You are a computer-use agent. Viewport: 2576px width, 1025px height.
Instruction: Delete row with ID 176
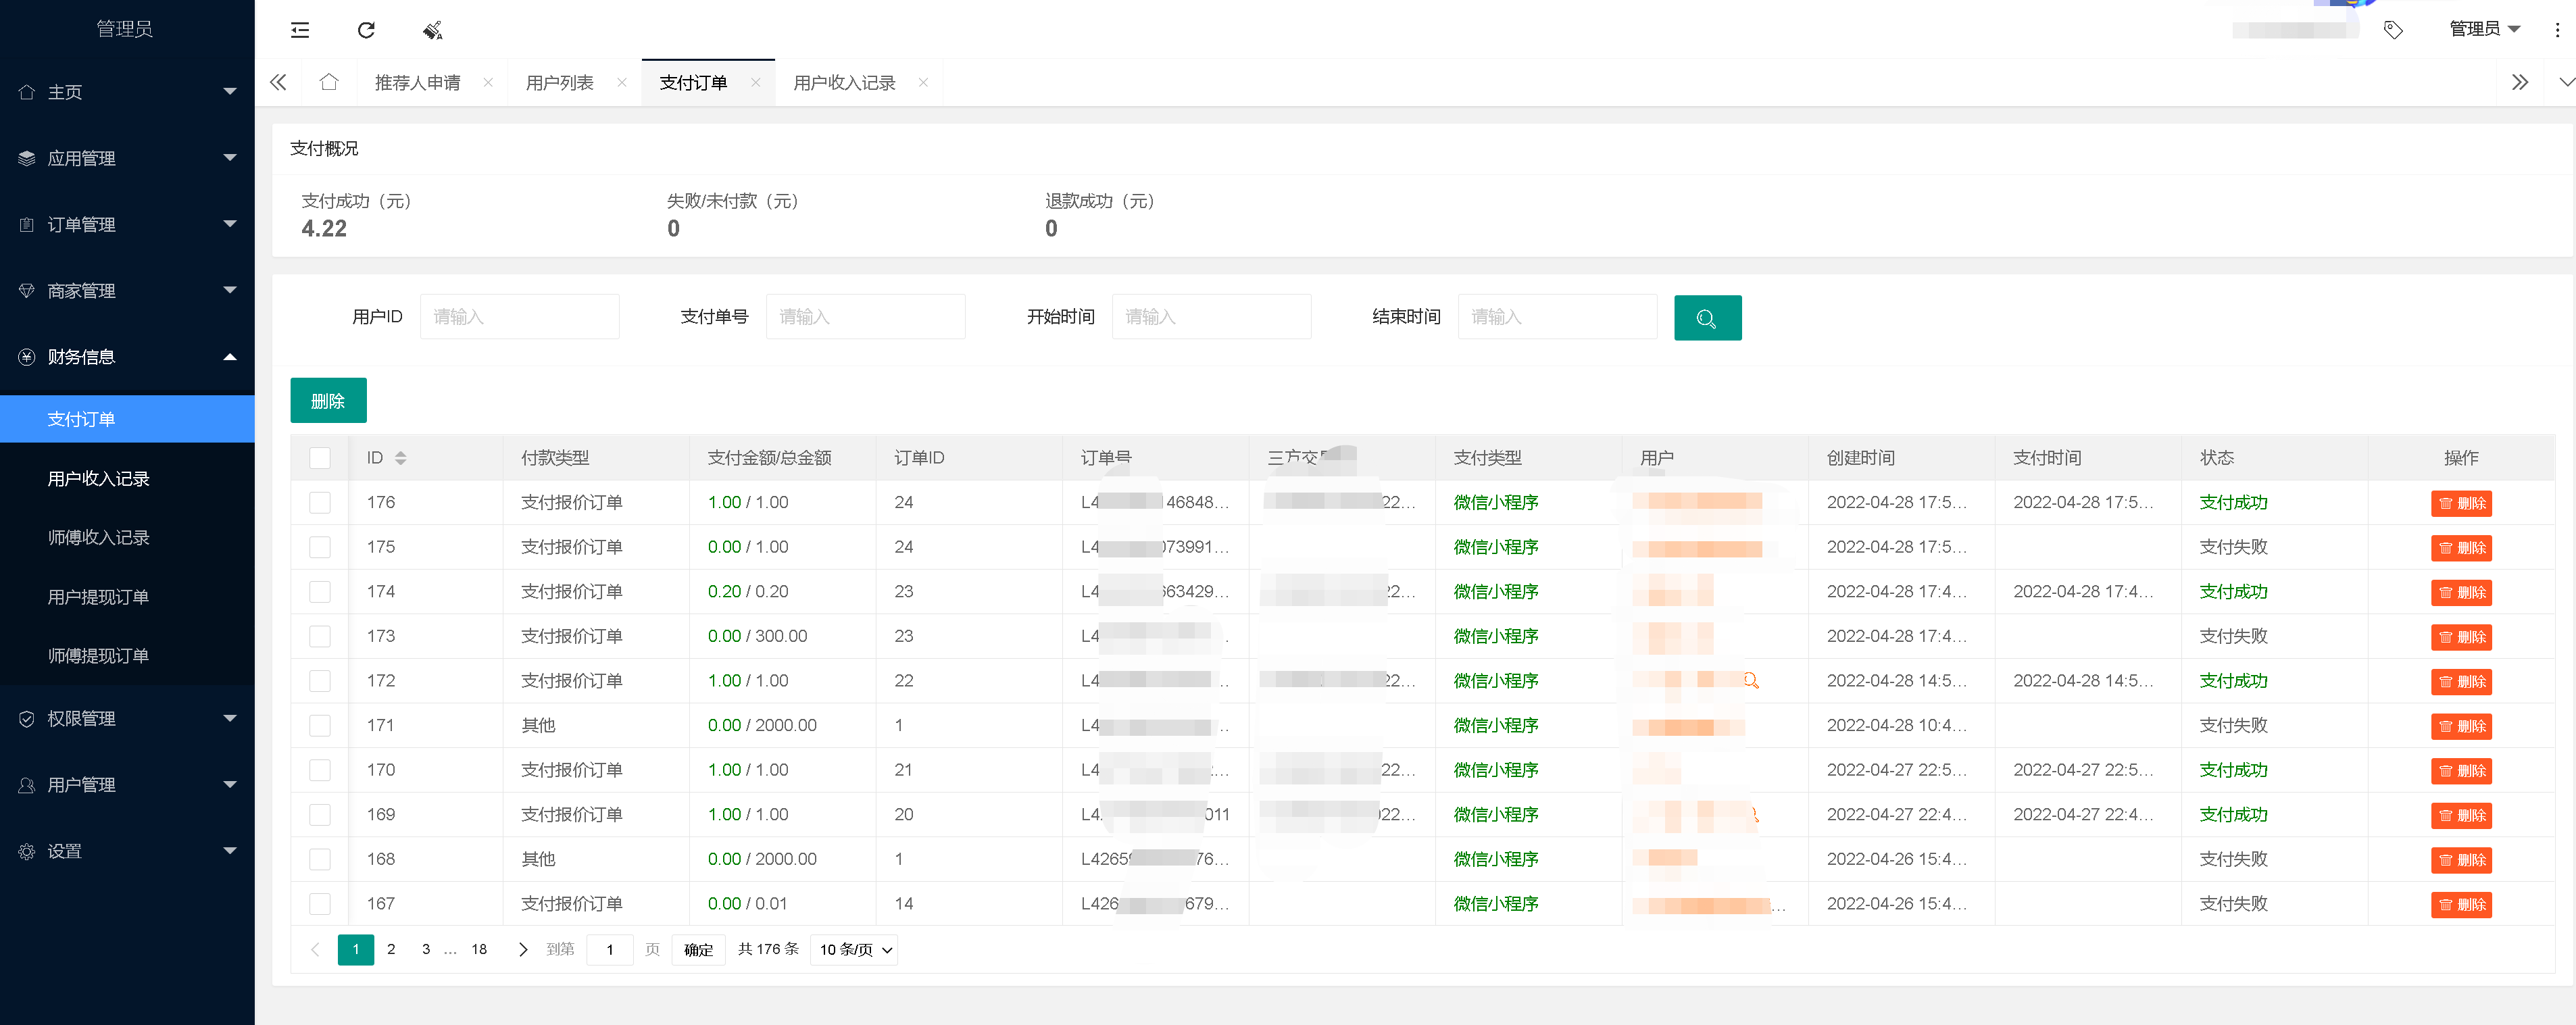click(x=2460, y=503)
